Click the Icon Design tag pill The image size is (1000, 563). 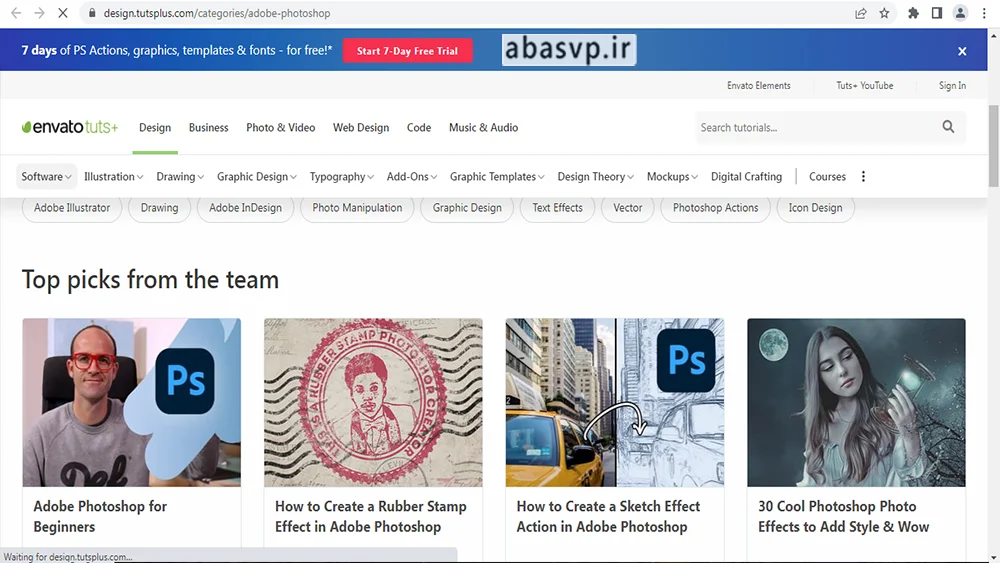[x=815, y=208]
